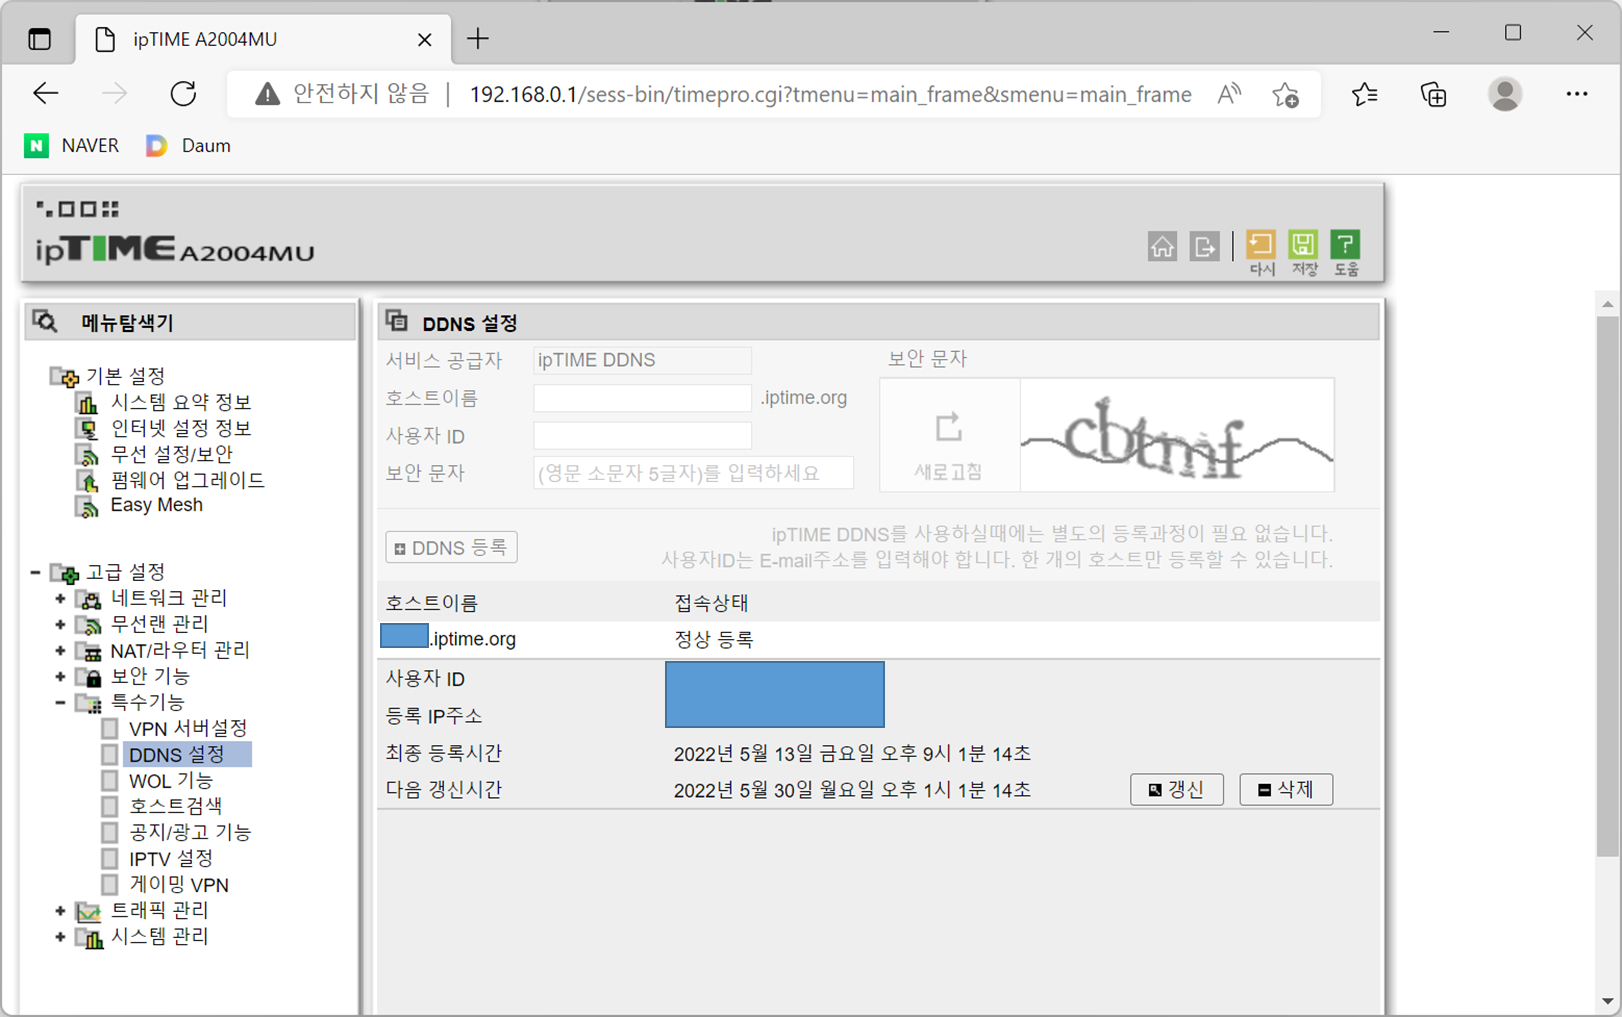
Task: Click the logout icon in header
Action: tap(1204, 246)
